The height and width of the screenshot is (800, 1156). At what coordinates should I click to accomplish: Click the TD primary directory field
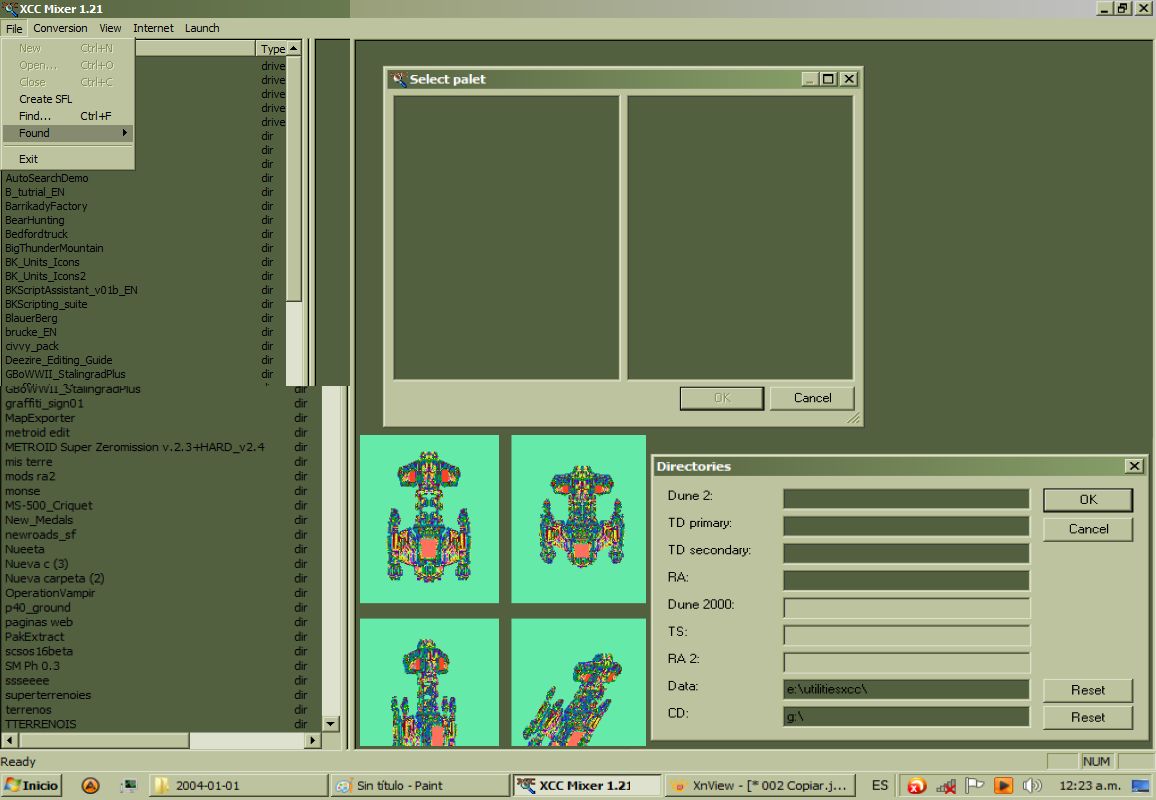906,526
